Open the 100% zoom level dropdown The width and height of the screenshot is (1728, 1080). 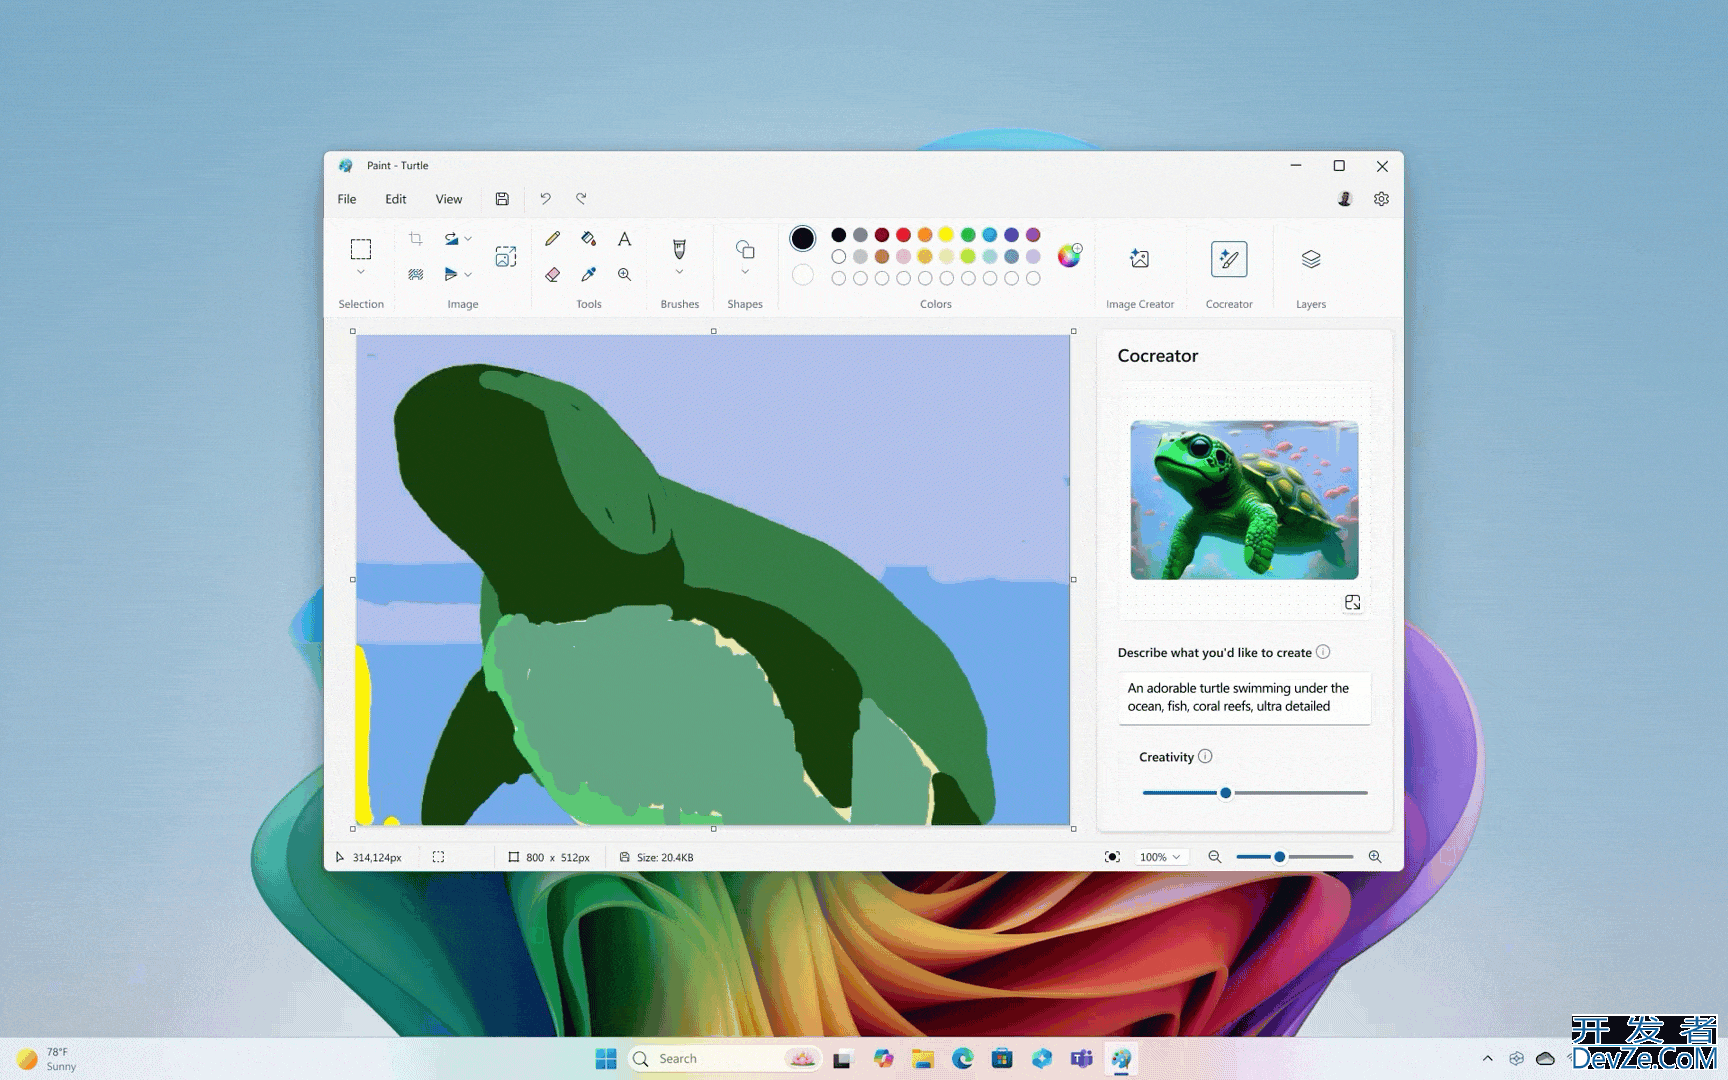[1161, 857]
